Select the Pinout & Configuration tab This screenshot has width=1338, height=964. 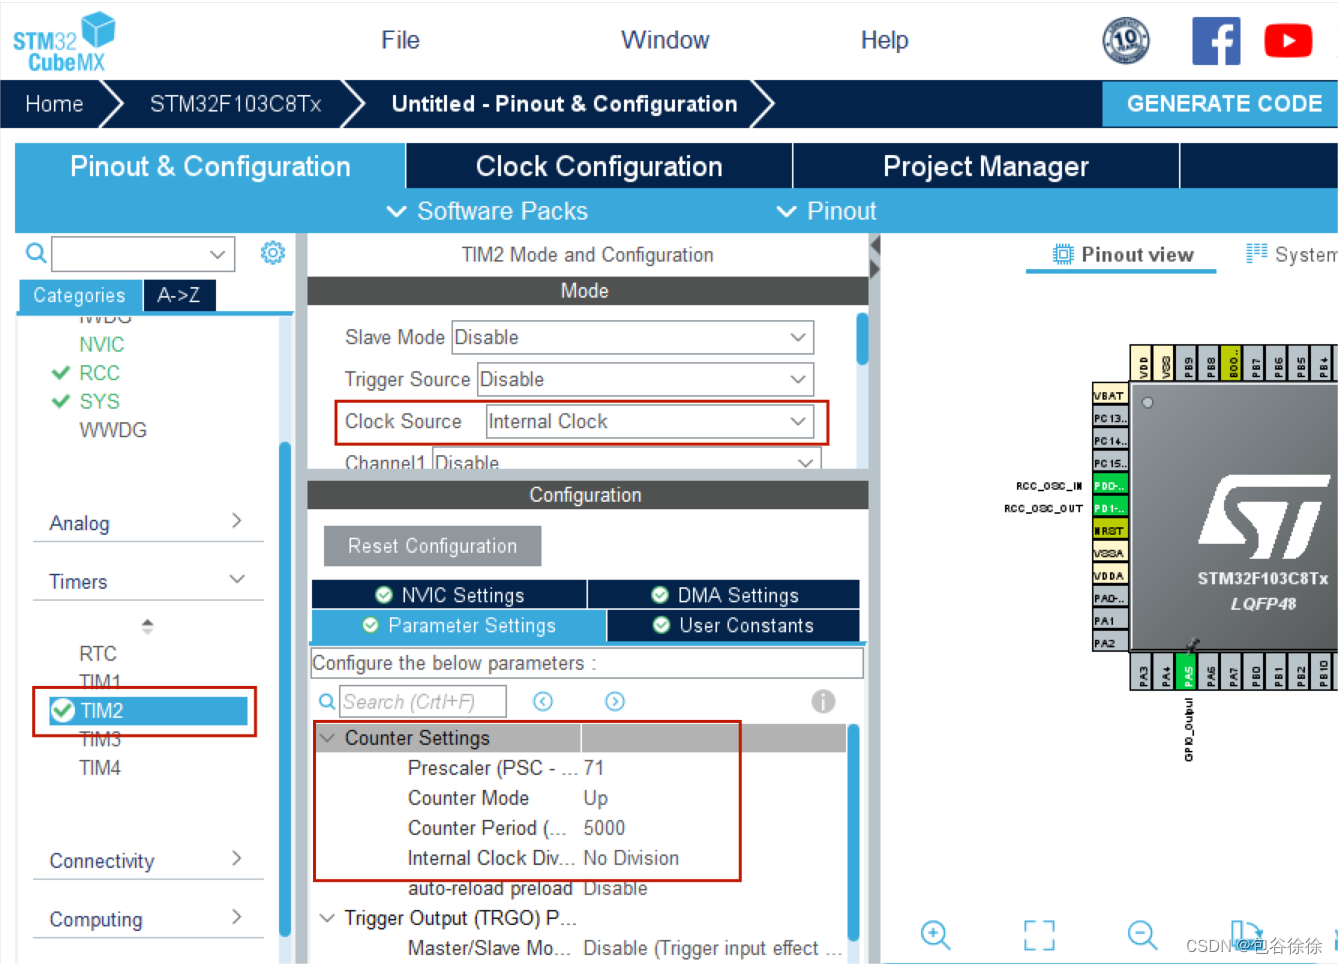[210, 166]
